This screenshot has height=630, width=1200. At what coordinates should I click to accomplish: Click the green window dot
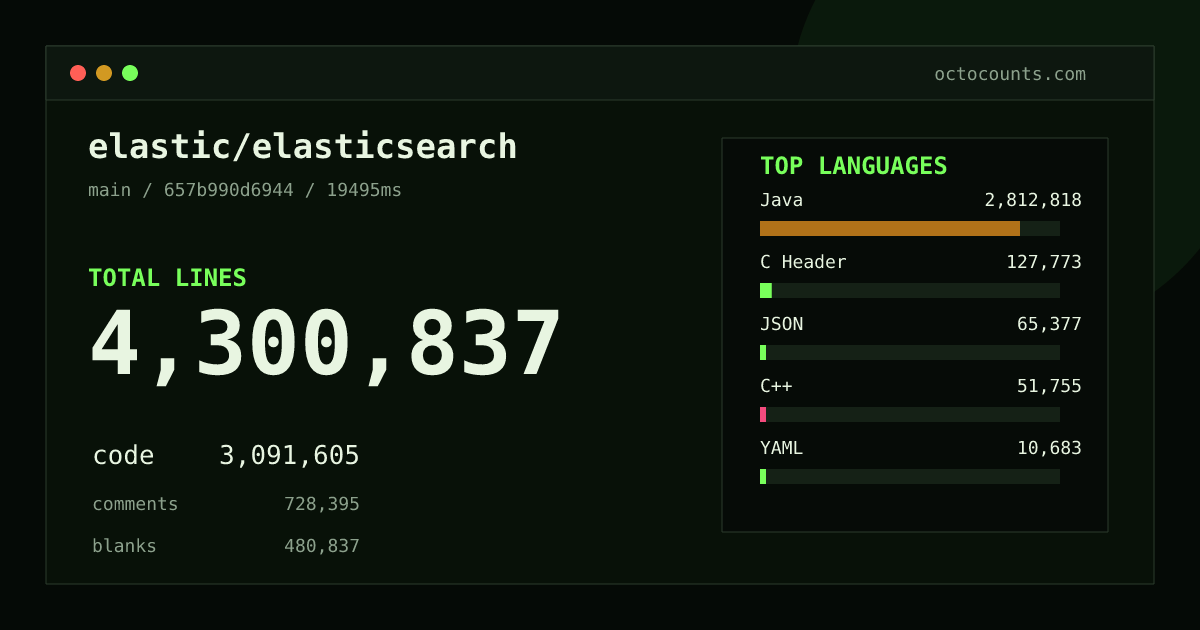130,73
